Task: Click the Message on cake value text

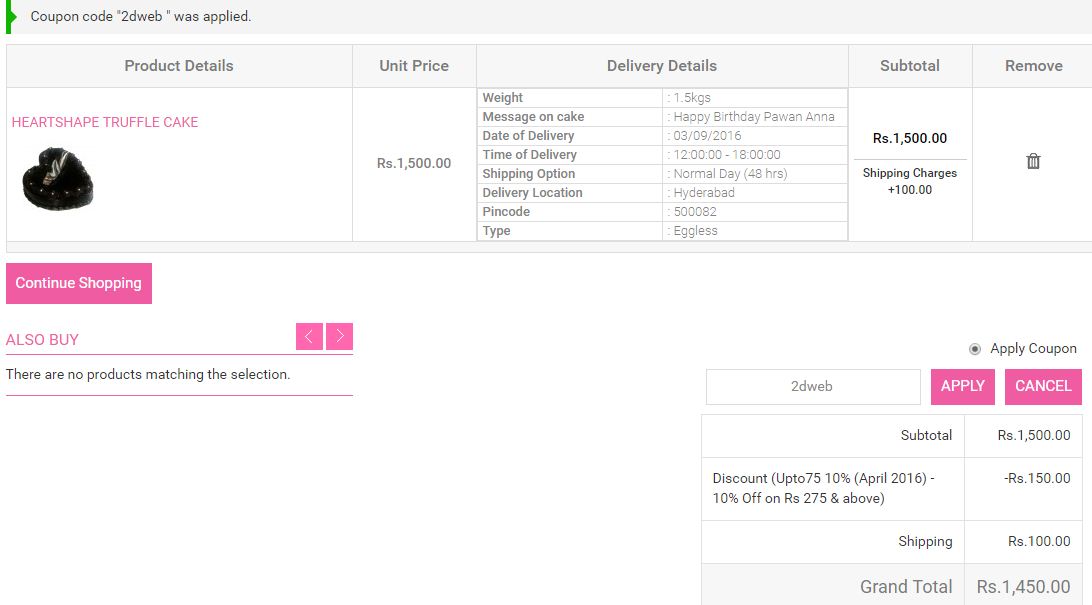Action: [x=753, y=117]
